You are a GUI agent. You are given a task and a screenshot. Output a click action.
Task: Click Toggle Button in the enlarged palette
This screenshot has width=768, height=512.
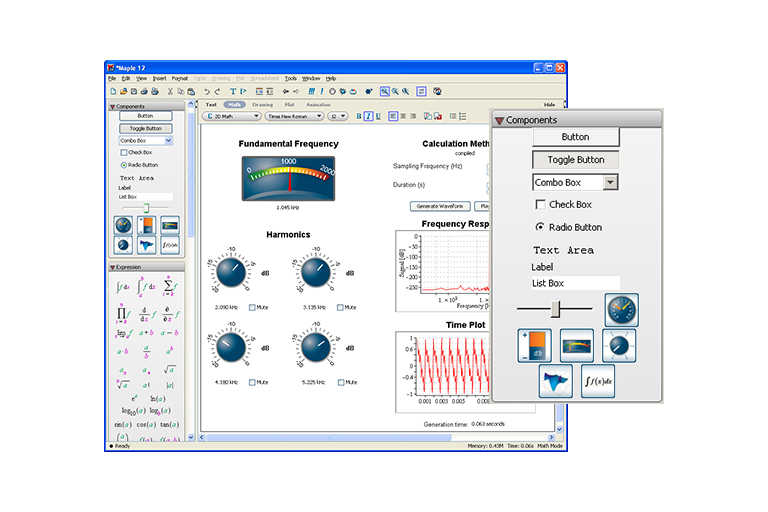[x=575, y=159]
